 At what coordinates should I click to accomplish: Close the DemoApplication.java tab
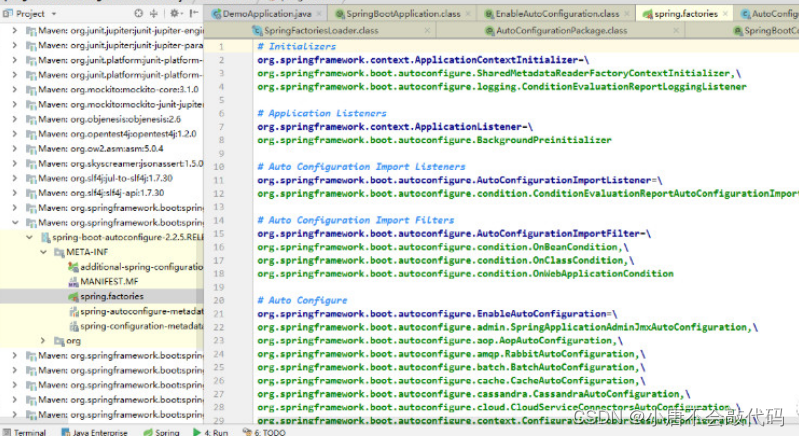319,14
